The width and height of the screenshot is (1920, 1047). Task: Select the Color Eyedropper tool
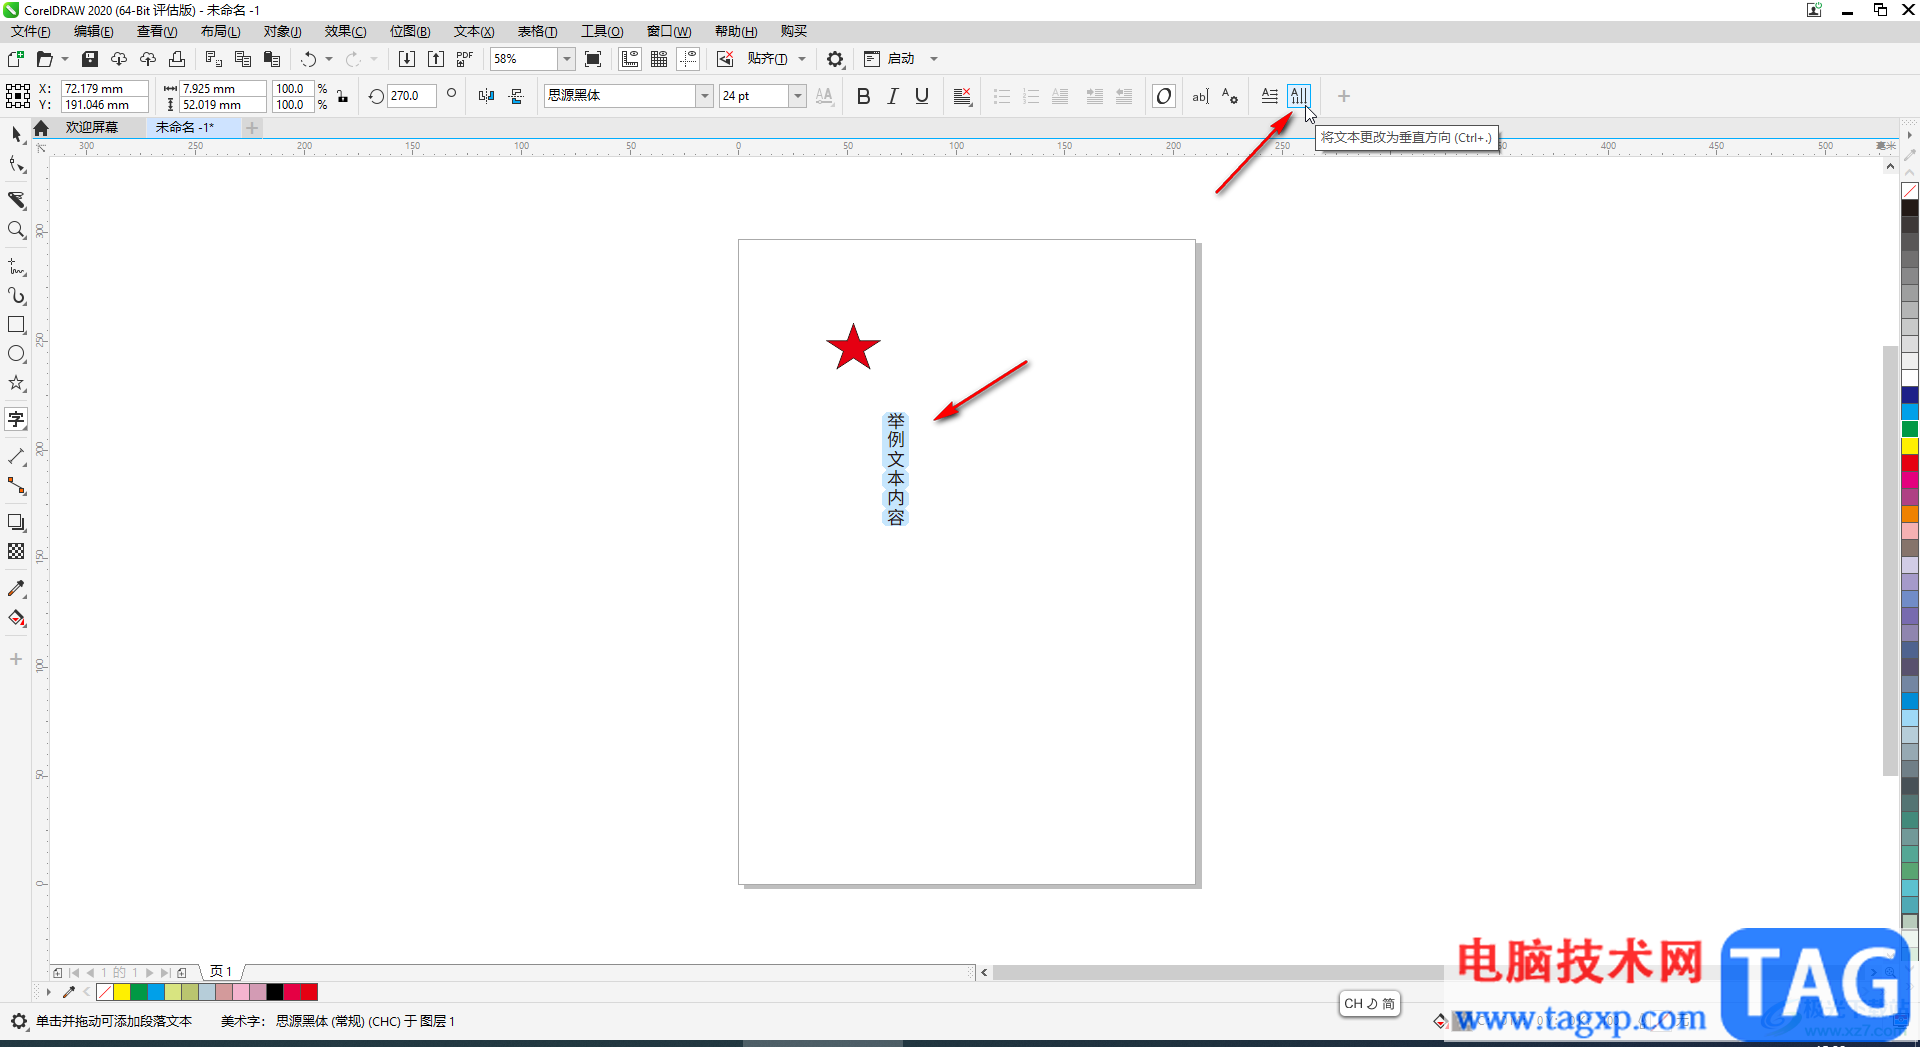click(16, 589)
